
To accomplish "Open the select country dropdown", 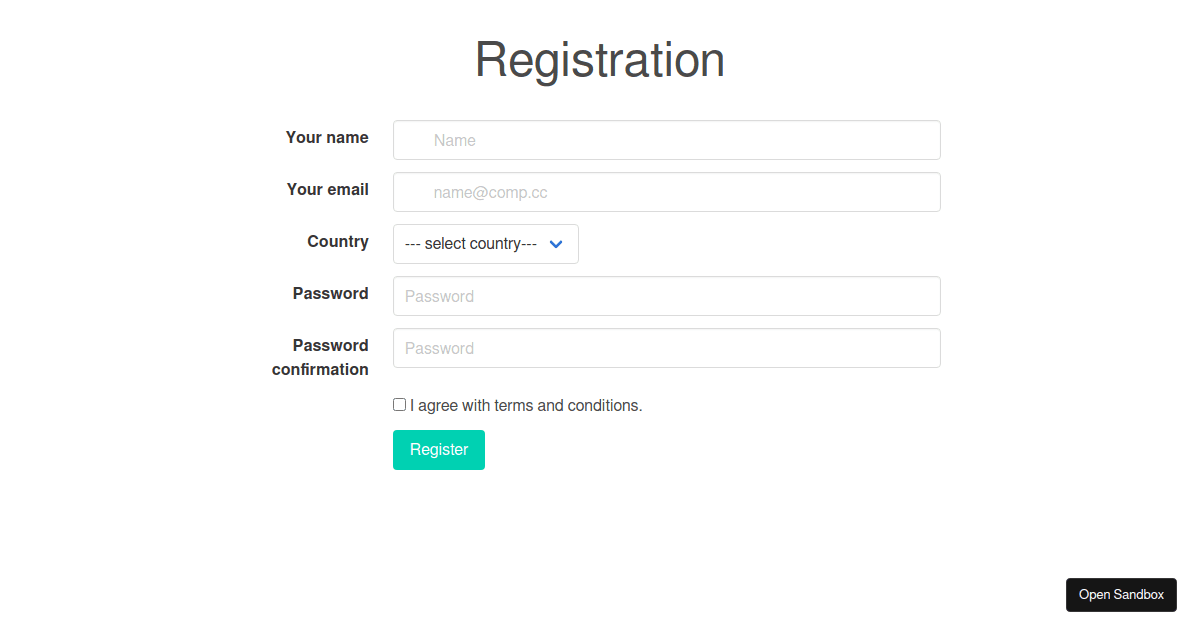I will 485,244.
